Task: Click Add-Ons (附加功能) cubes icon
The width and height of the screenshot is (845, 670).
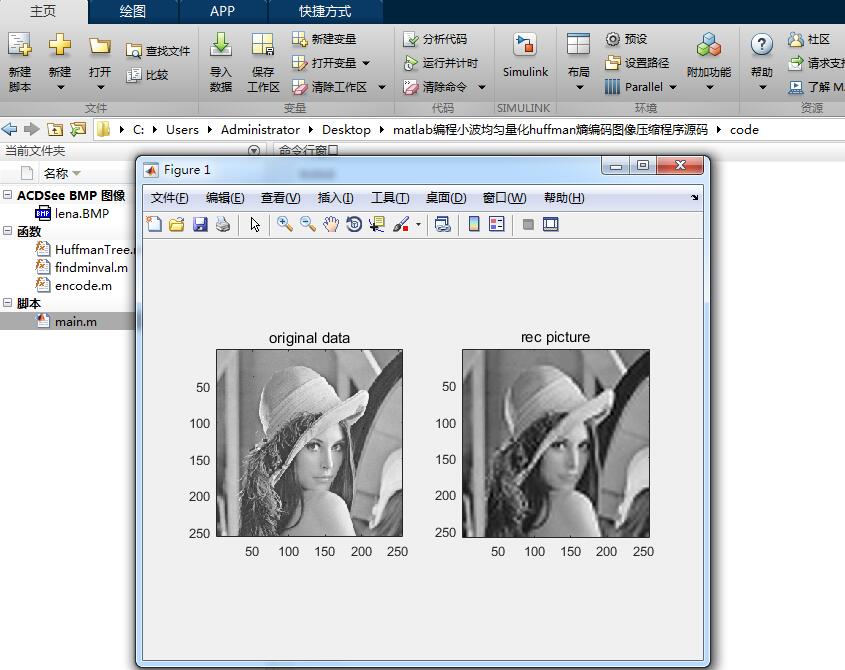Action: click(x=709, y=44)
